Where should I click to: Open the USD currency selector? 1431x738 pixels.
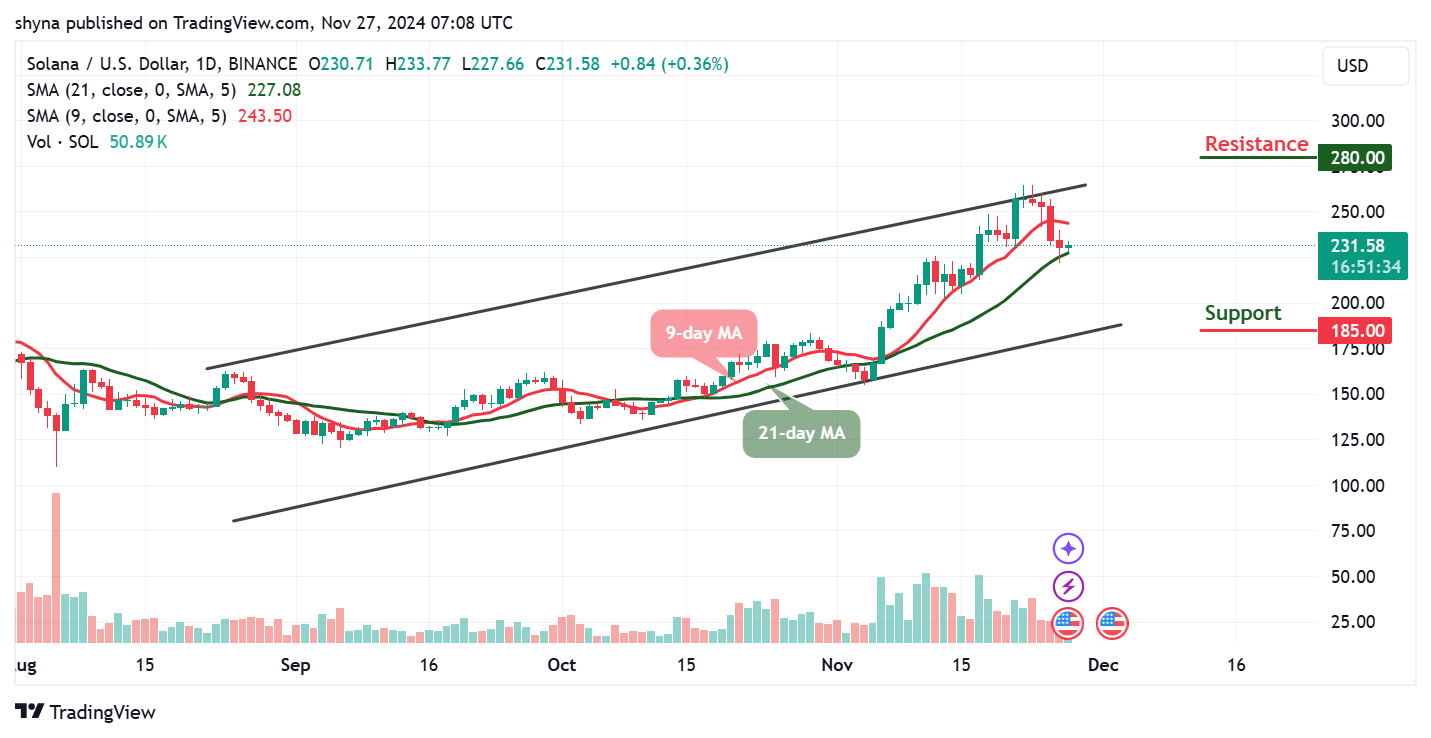(x=1365, y=66)
